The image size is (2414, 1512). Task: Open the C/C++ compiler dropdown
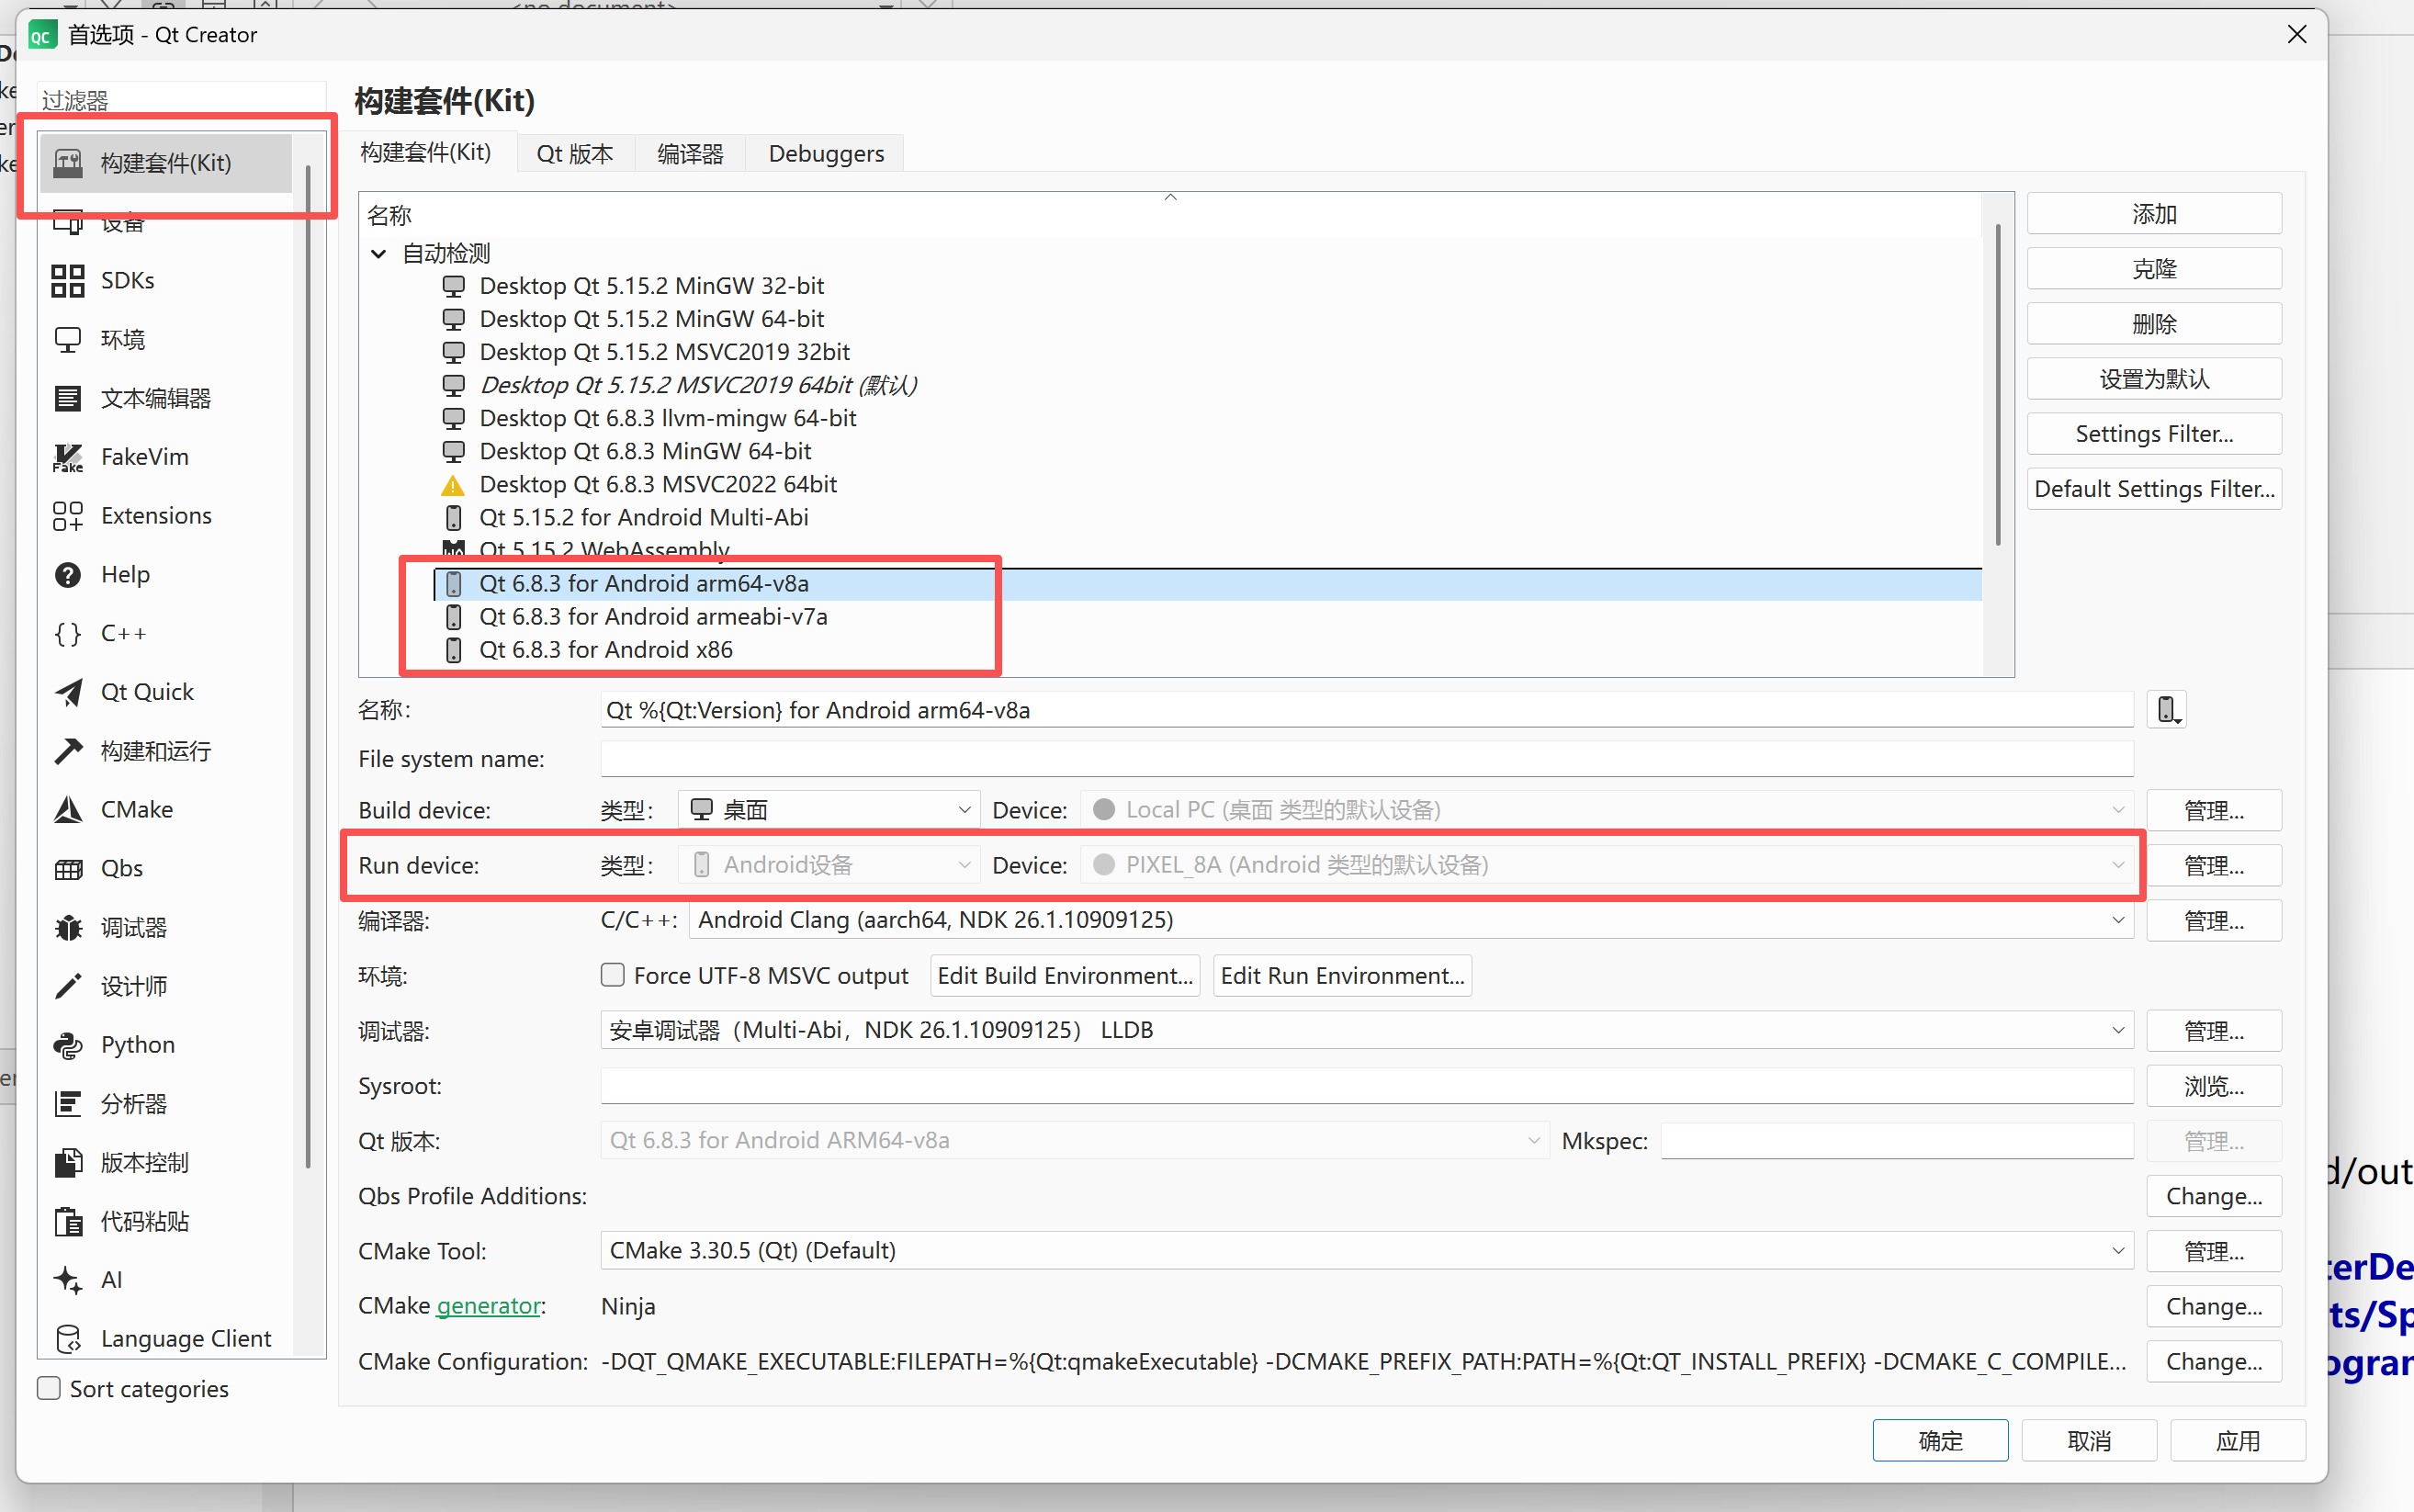point(1410,920)
